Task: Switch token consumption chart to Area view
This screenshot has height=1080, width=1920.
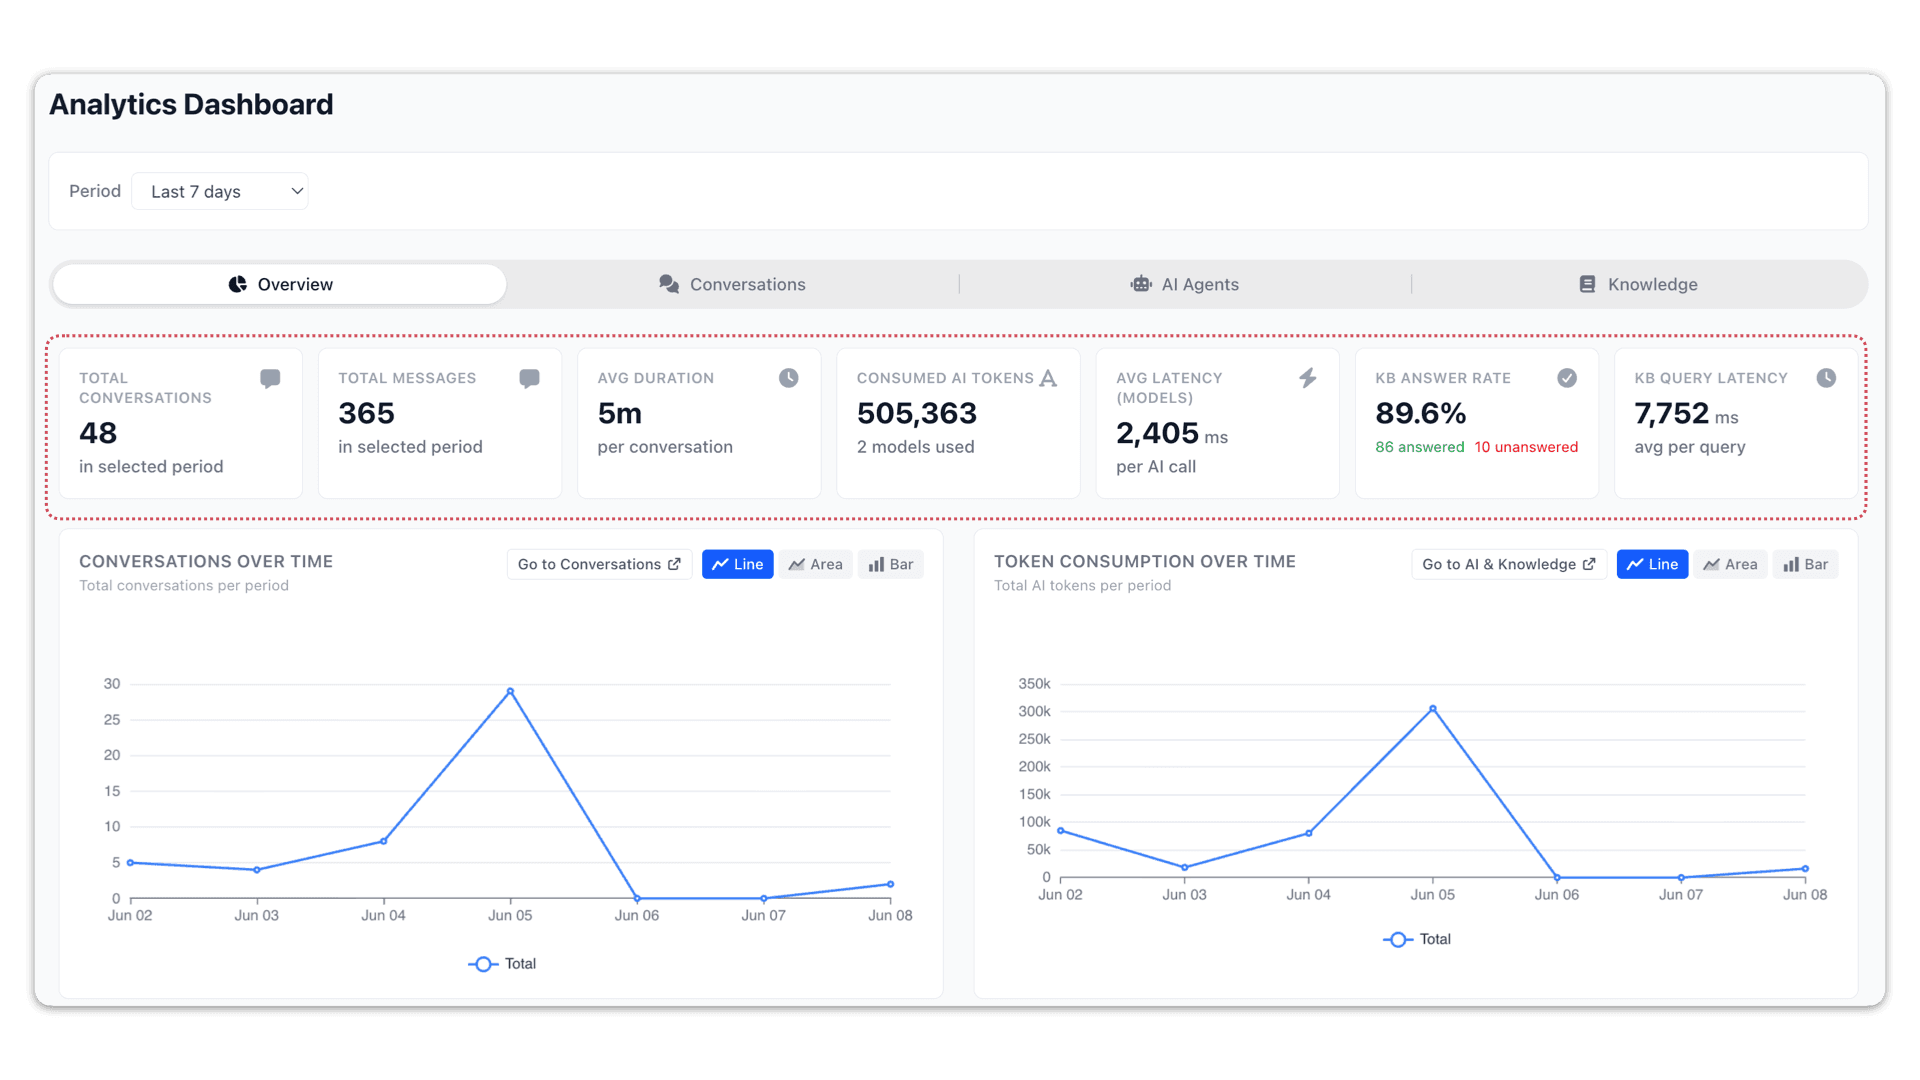Action: [1731, 564]
